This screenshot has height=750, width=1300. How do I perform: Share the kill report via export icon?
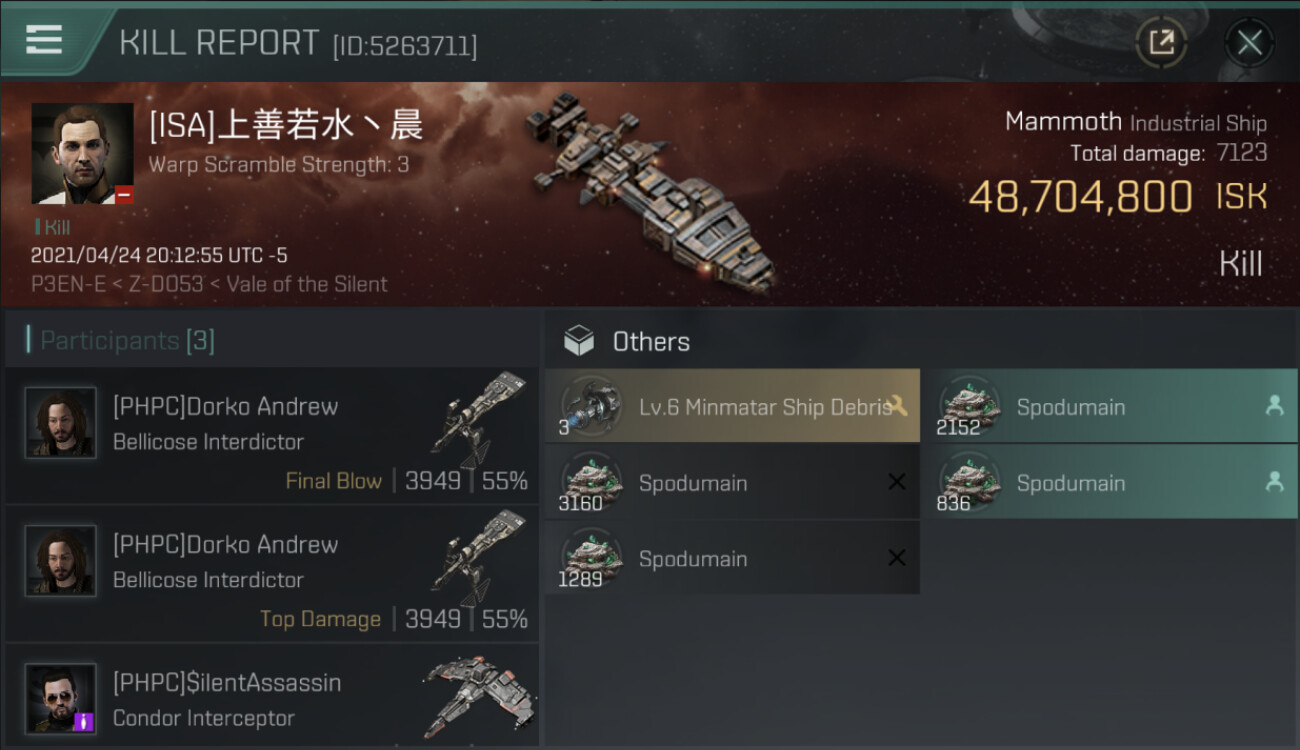(x=1161, y=42)
